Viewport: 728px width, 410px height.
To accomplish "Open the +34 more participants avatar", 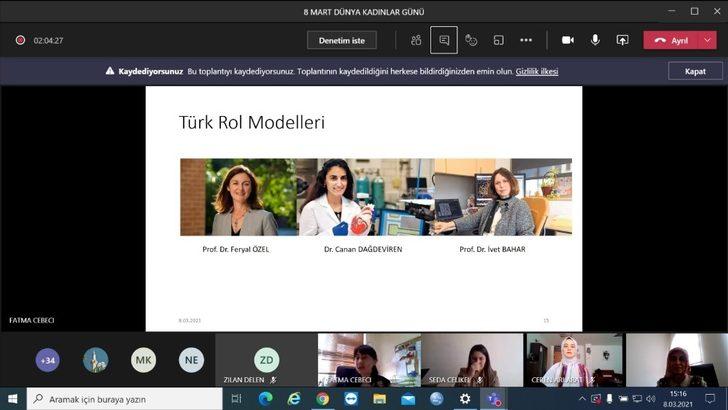I will pyautogui.click(x=48, y=360).
